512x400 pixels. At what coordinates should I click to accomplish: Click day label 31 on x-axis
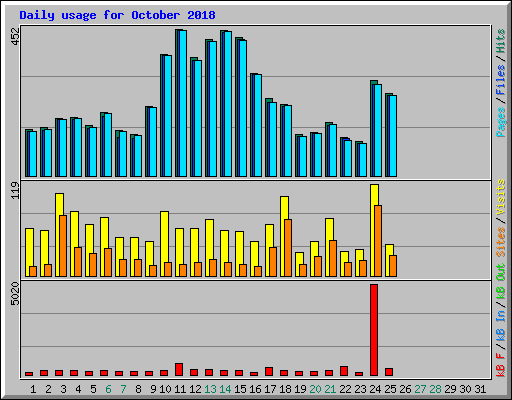pos(480,389)
